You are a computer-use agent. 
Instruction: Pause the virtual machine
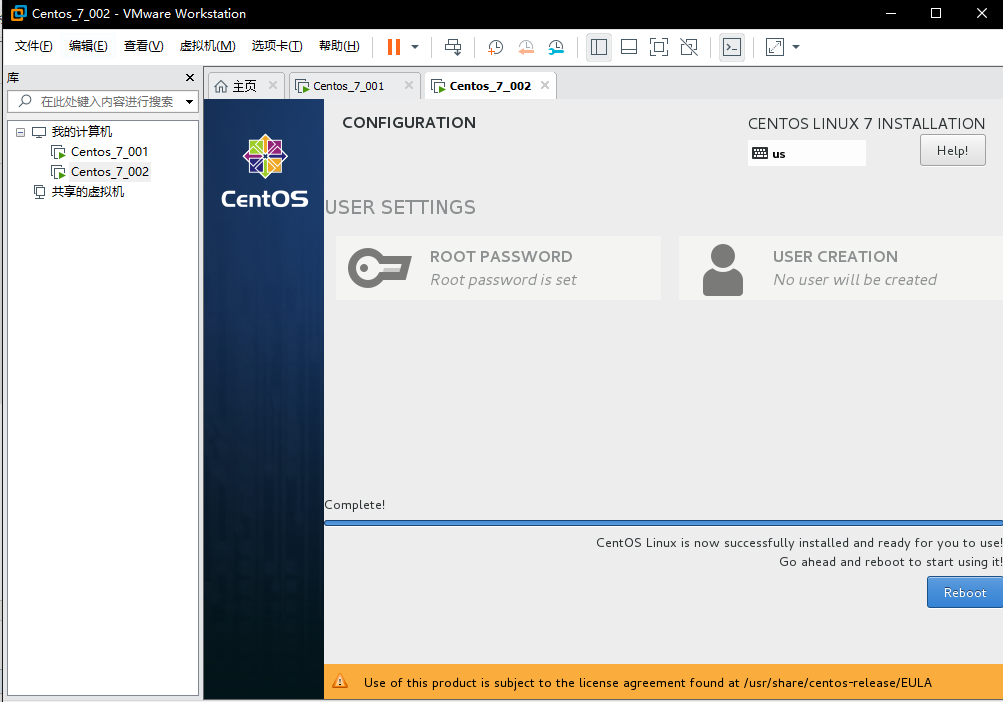coord(393,47)
